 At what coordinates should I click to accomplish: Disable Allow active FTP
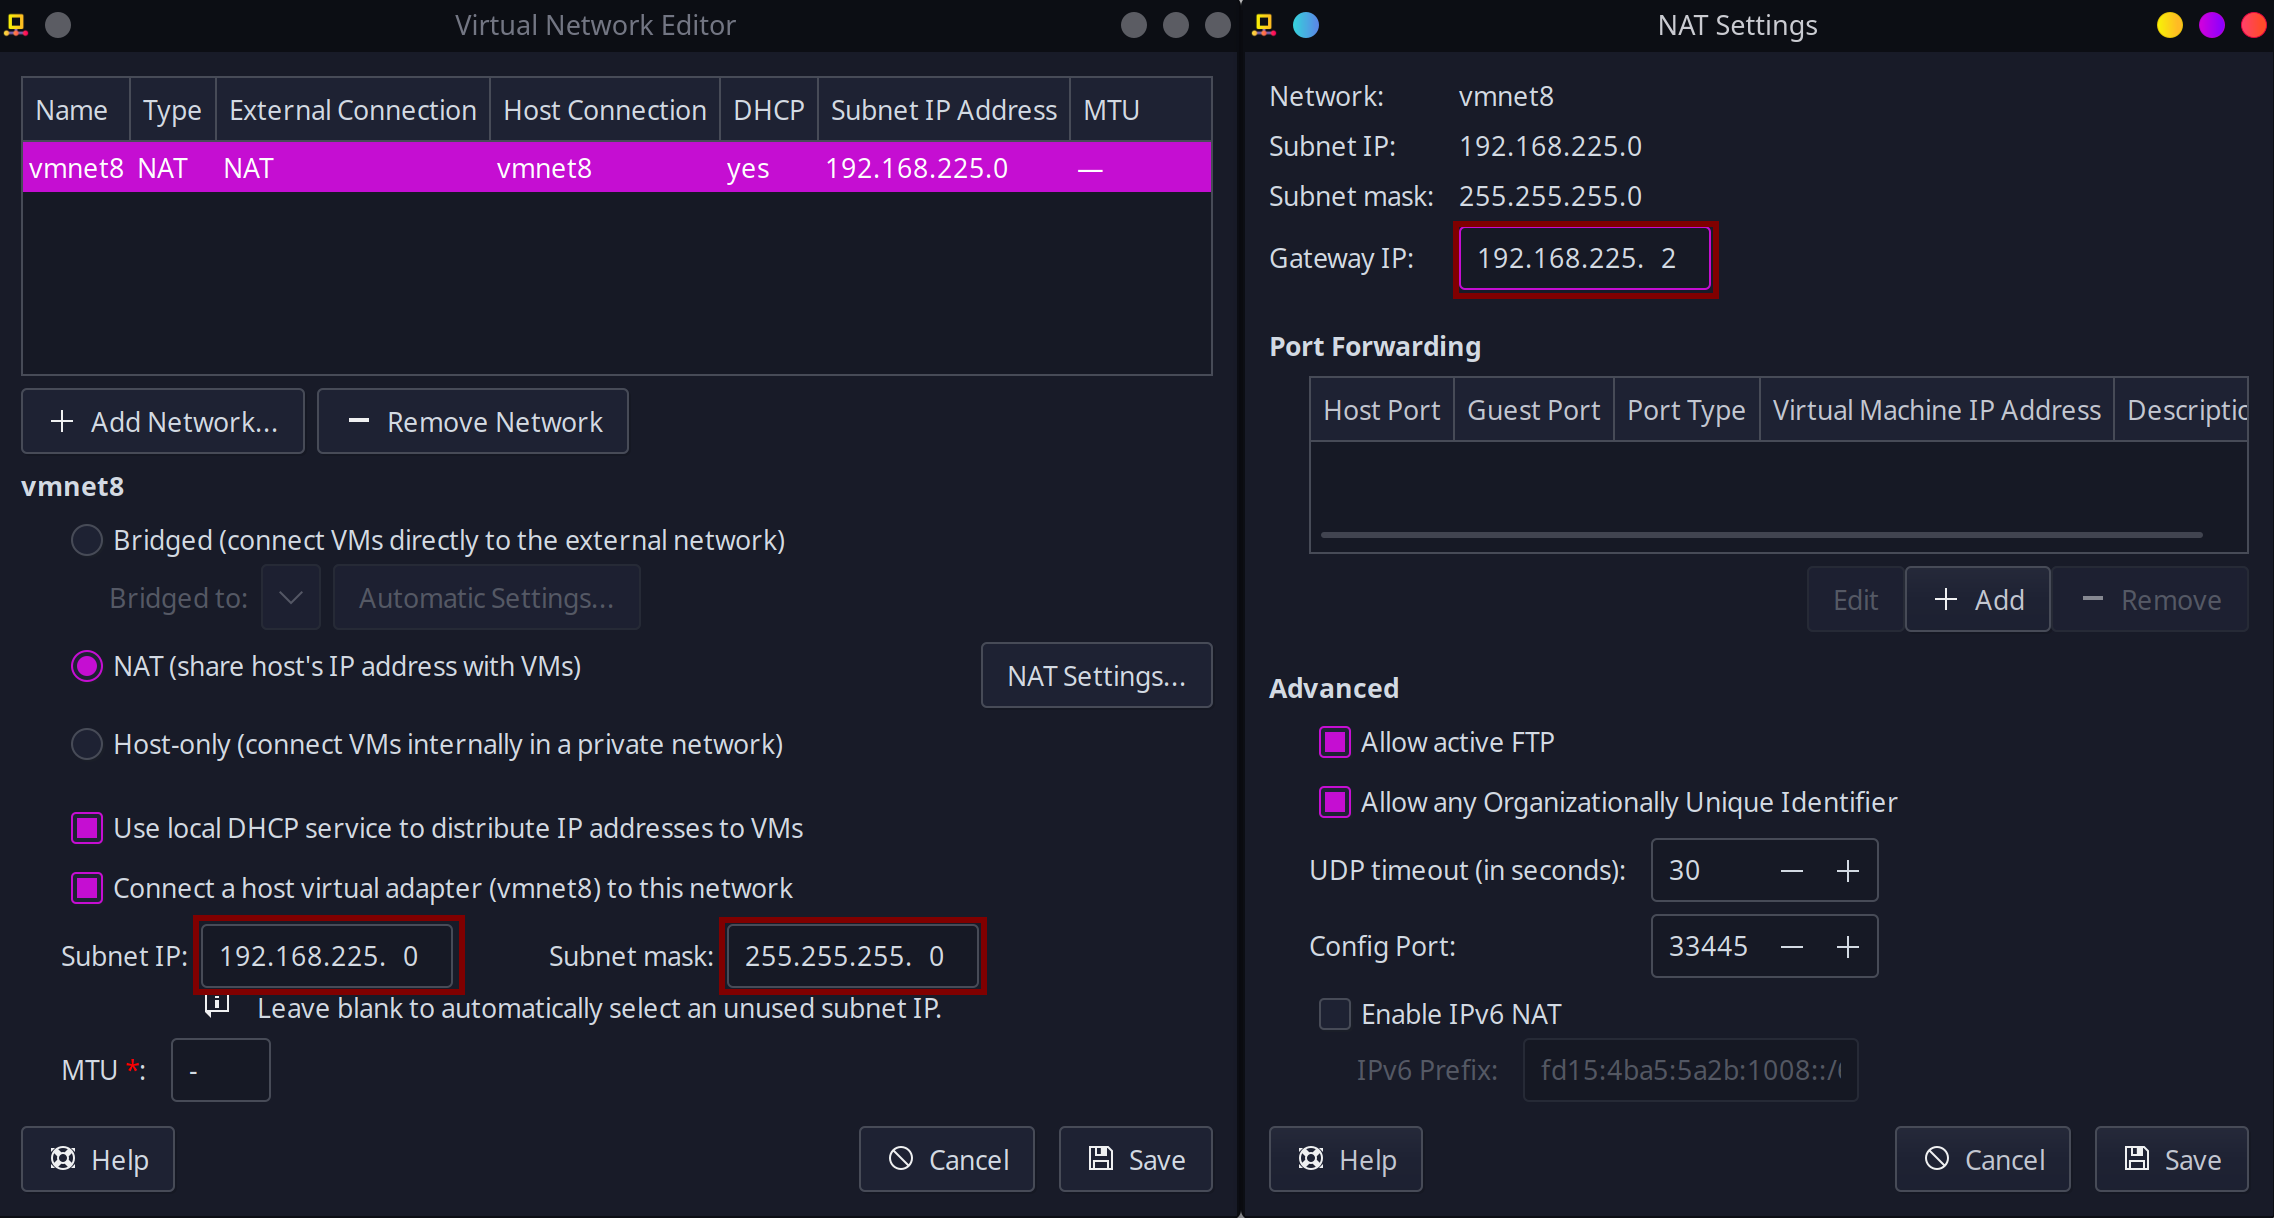point(1335,743)
